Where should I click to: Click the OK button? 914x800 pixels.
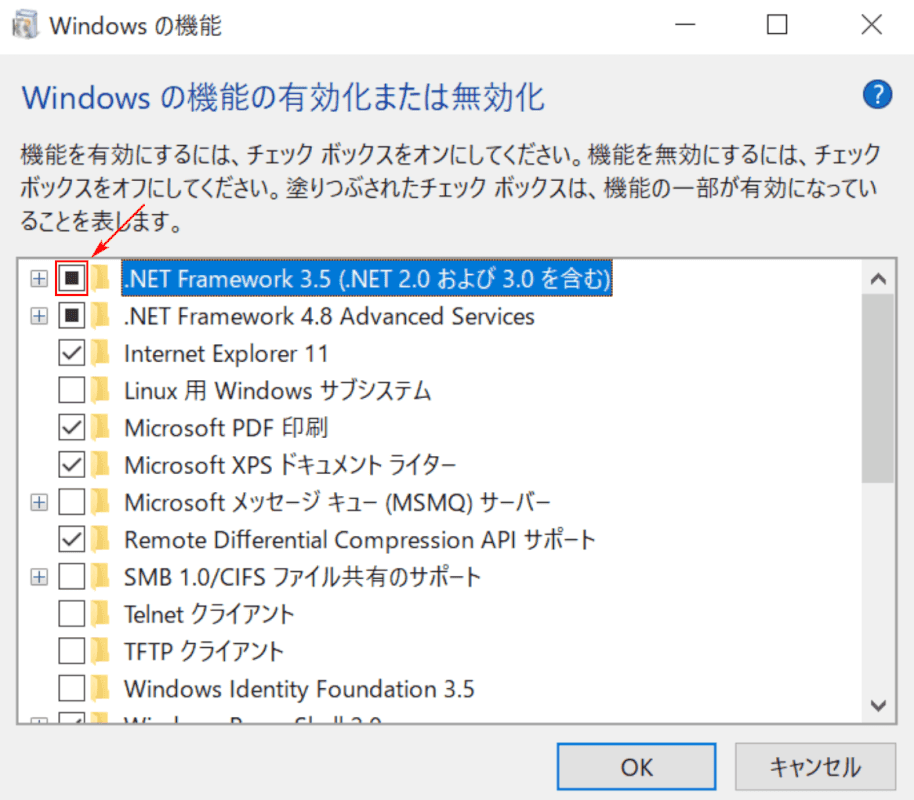click(x=637, y=767)
